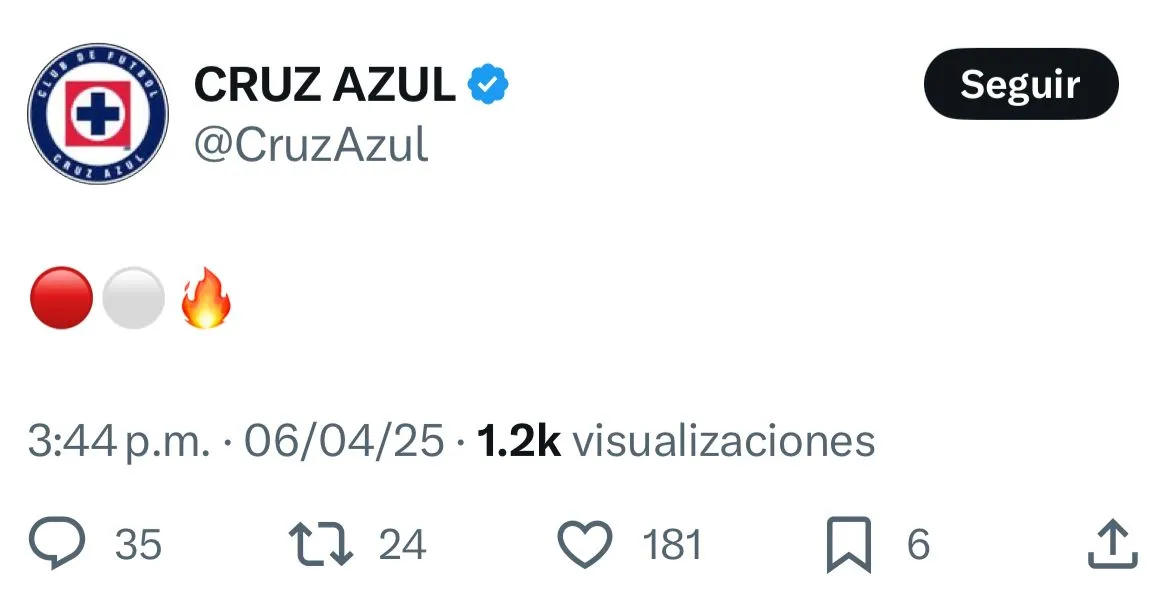Click the fire emoji in tweet
This screenshot has height=607, width=1170.
[x=205, y=300]
